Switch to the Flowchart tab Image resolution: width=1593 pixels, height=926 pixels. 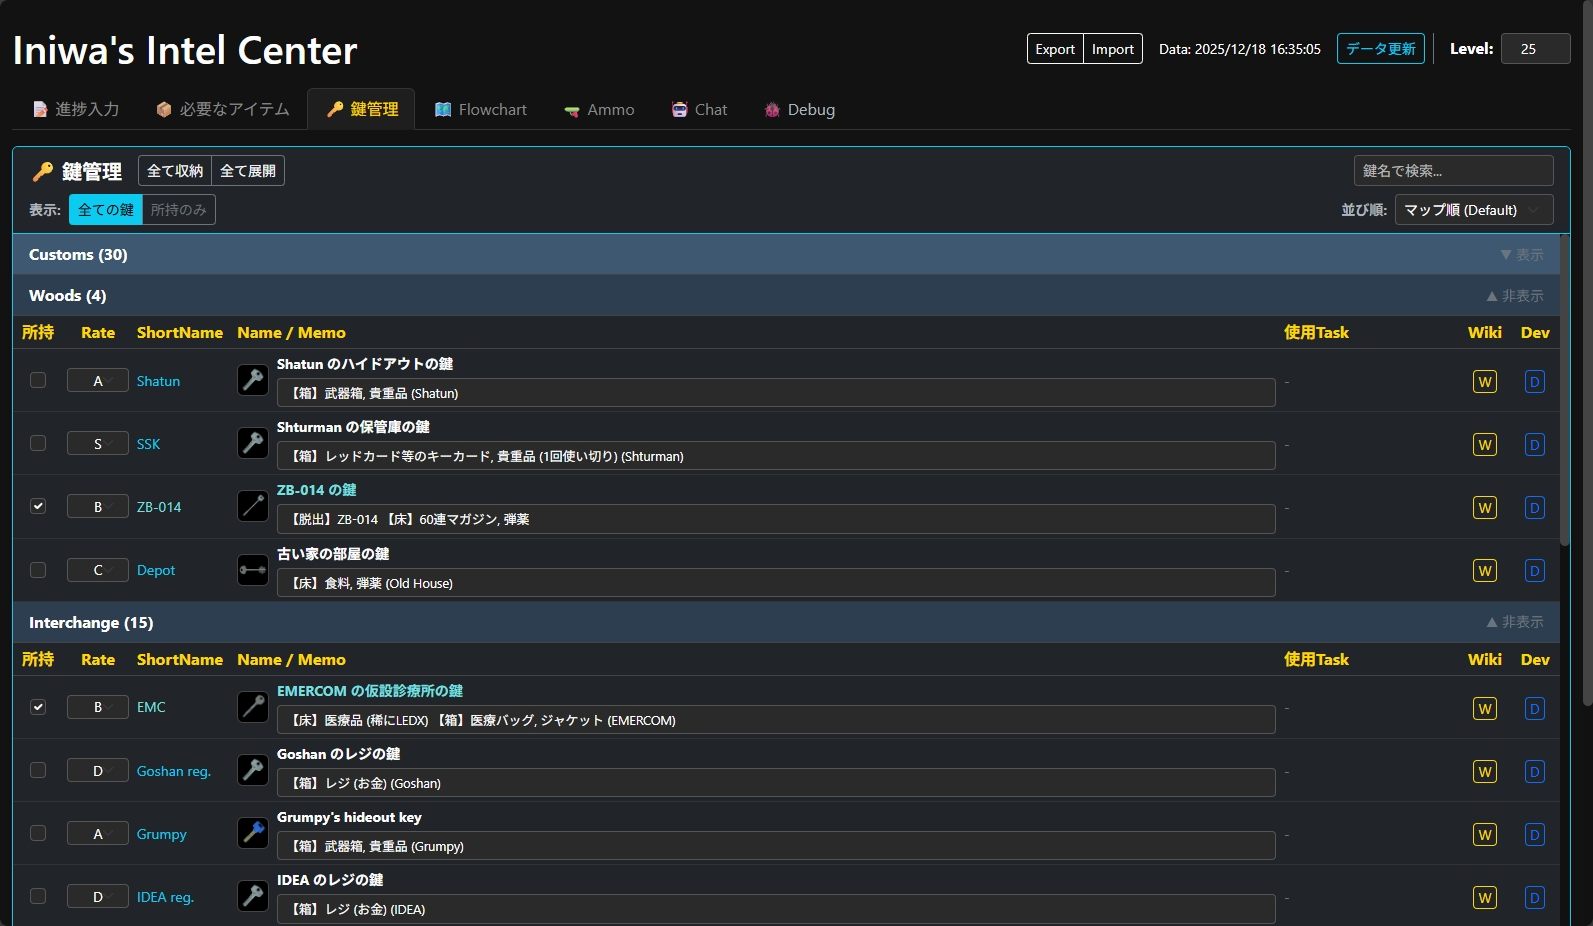[x=481, y=110]
